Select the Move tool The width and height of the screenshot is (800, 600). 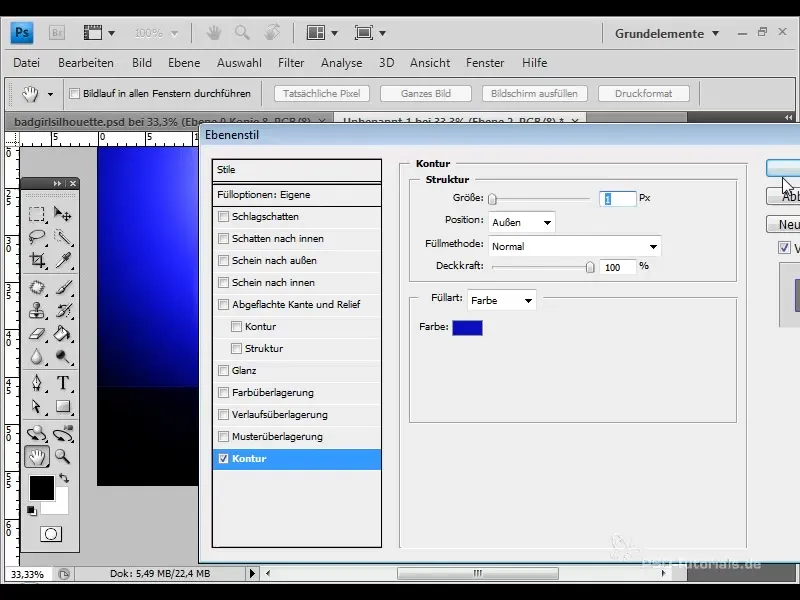(x=63, y=214)
